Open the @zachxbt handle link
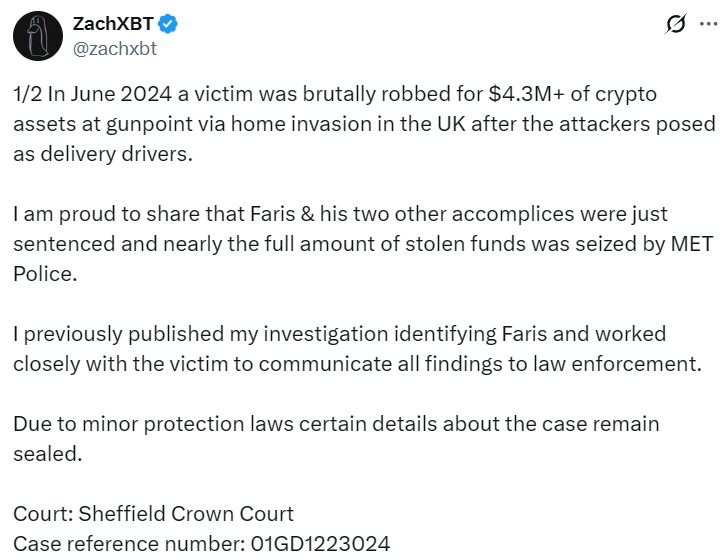 pos(115,47)
